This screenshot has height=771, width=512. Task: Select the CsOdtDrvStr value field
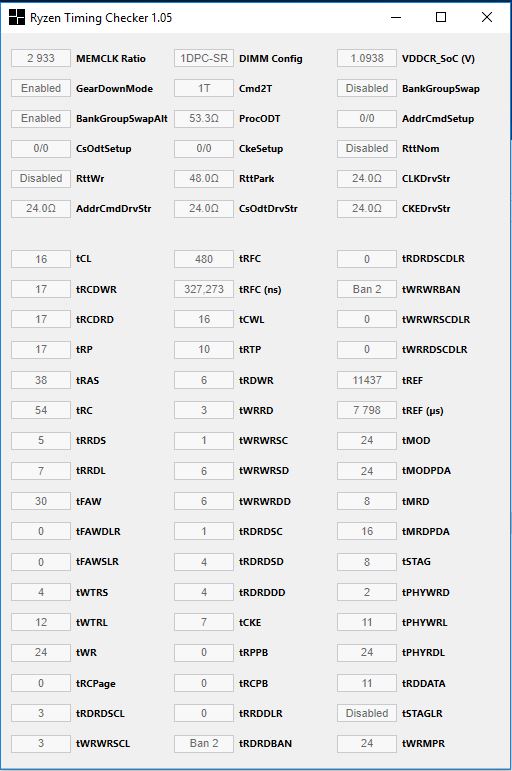point(204,208)
